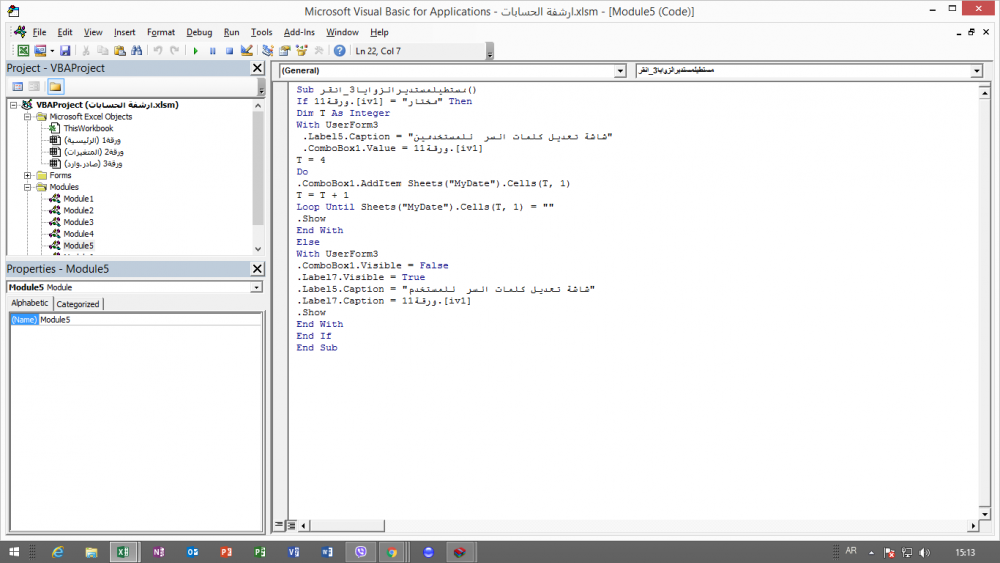
Task: Open Project Explorer toolbar icon
Action: tap(268, 51)
